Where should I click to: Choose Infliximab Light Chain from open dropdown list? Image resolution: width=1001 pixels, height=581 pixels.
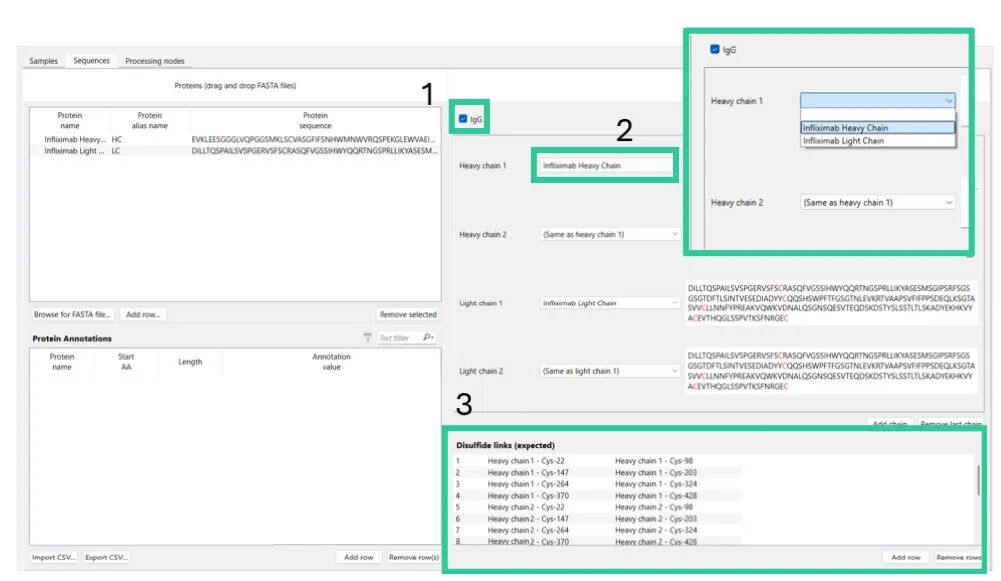[843, 141]
